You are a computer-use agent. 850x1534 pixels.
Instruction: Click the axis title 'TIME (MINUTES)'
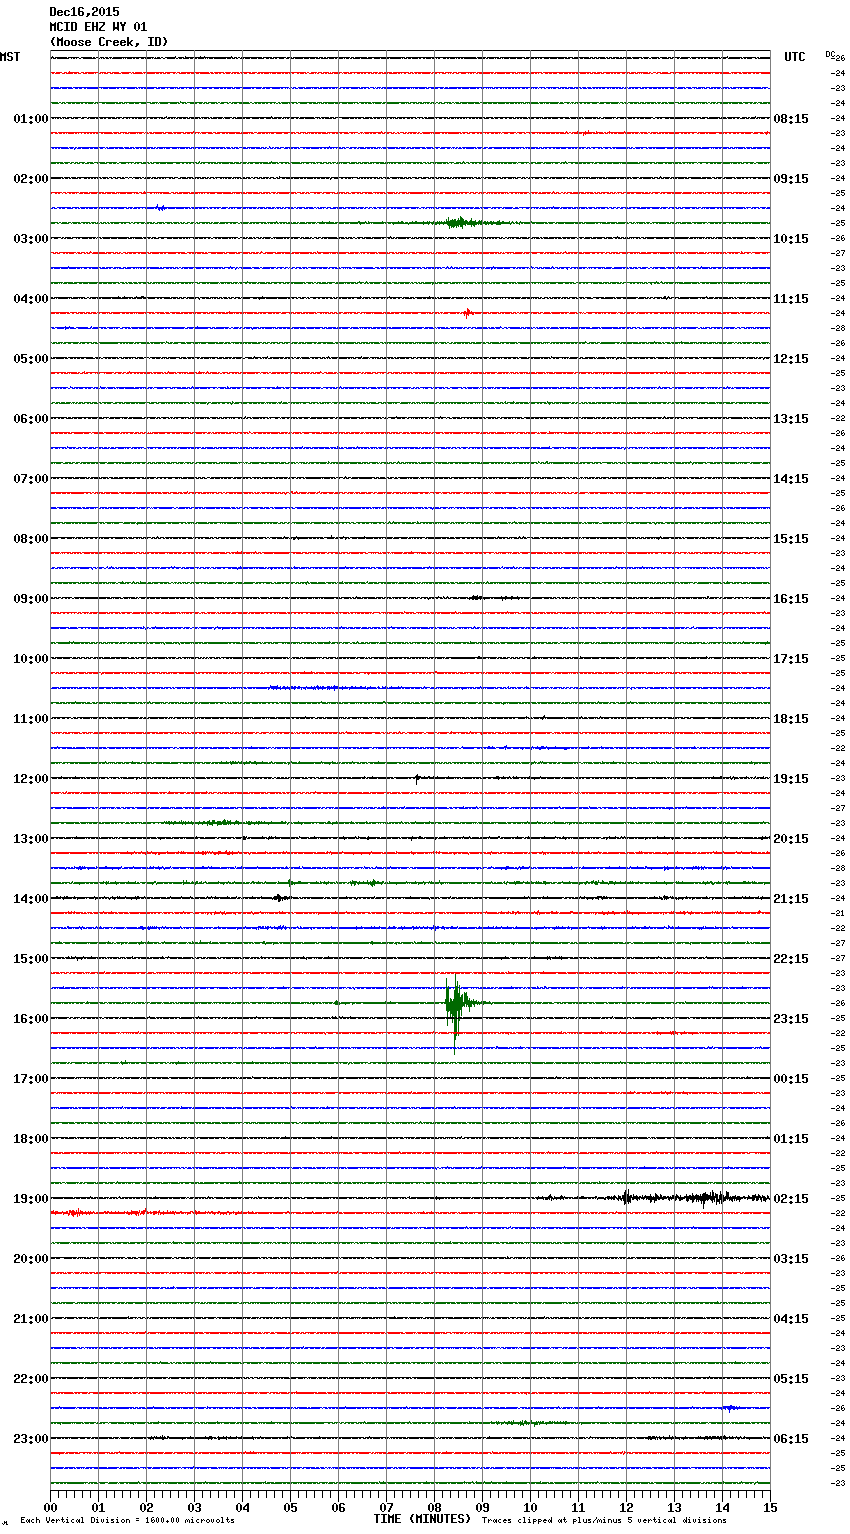(x=422, y=1519)
